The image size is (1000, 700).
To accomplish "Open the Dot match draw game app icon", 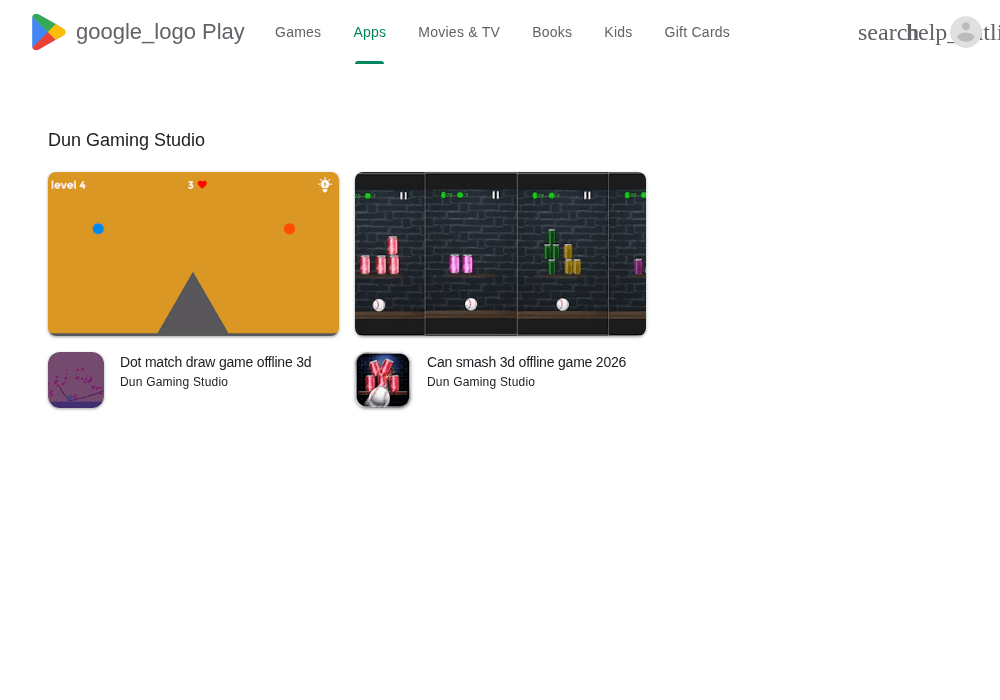I will [x=76, y=380].
